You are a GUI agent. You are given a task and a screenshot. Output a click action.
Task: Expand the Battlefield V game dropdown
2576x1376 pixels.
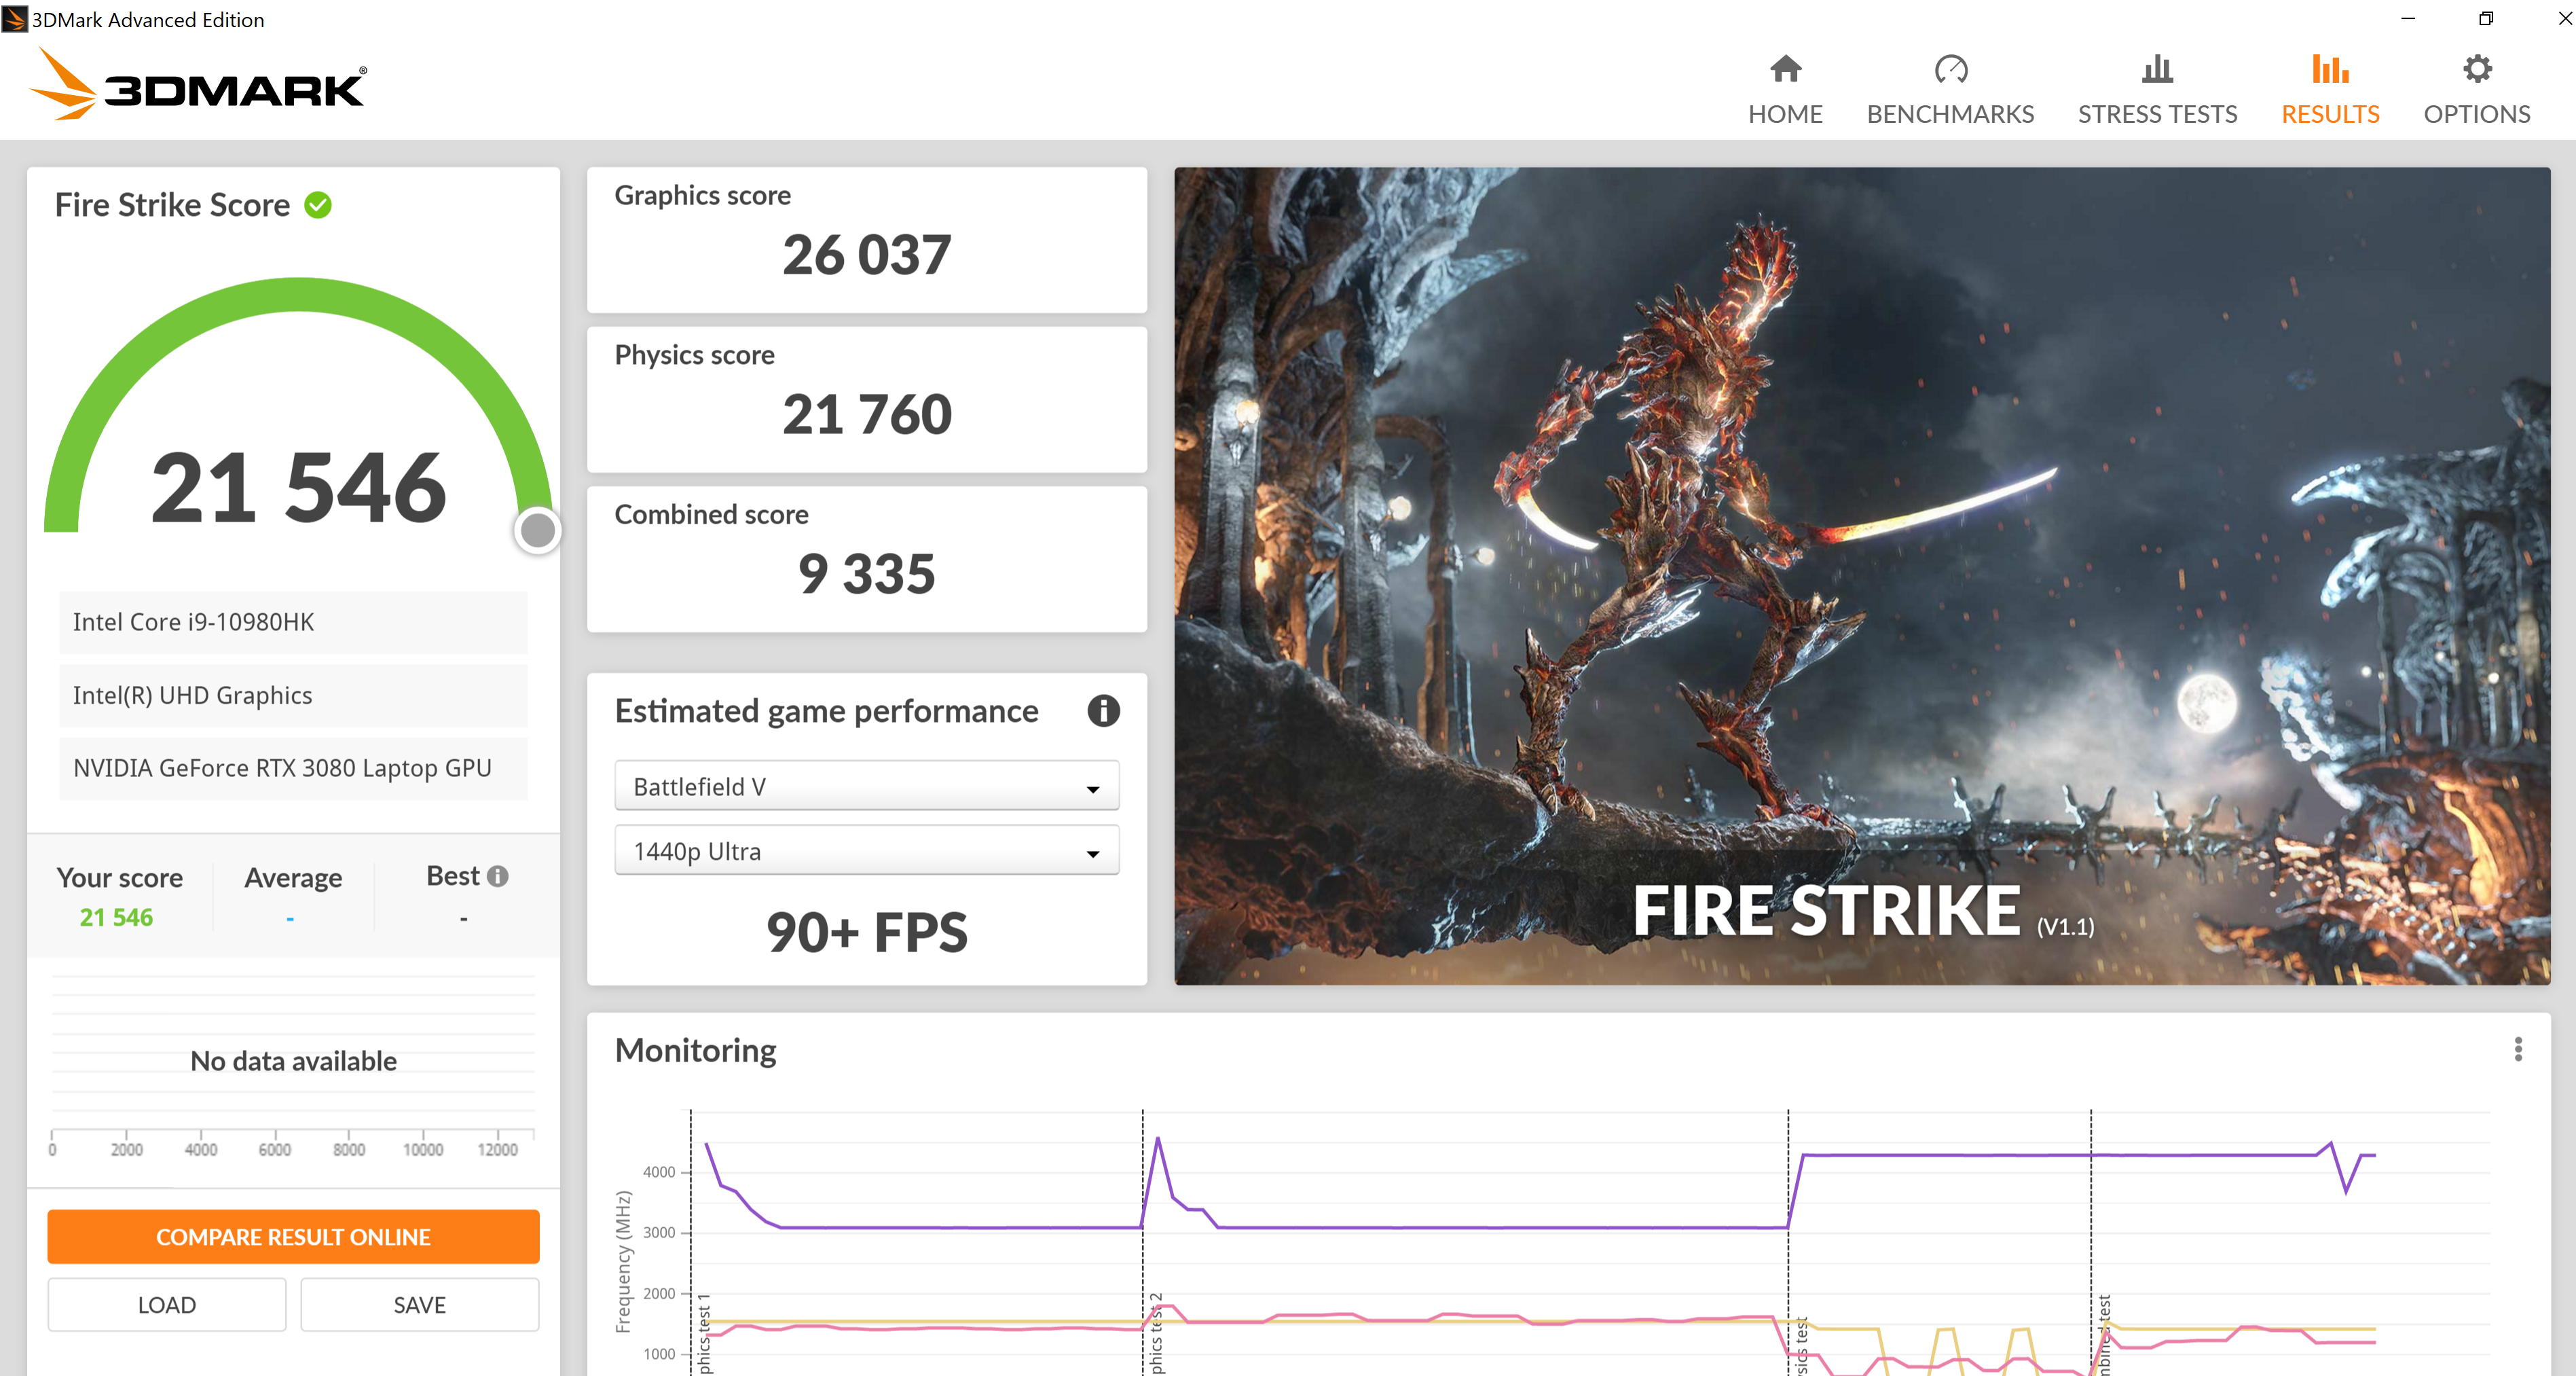(x=866, y=787)
